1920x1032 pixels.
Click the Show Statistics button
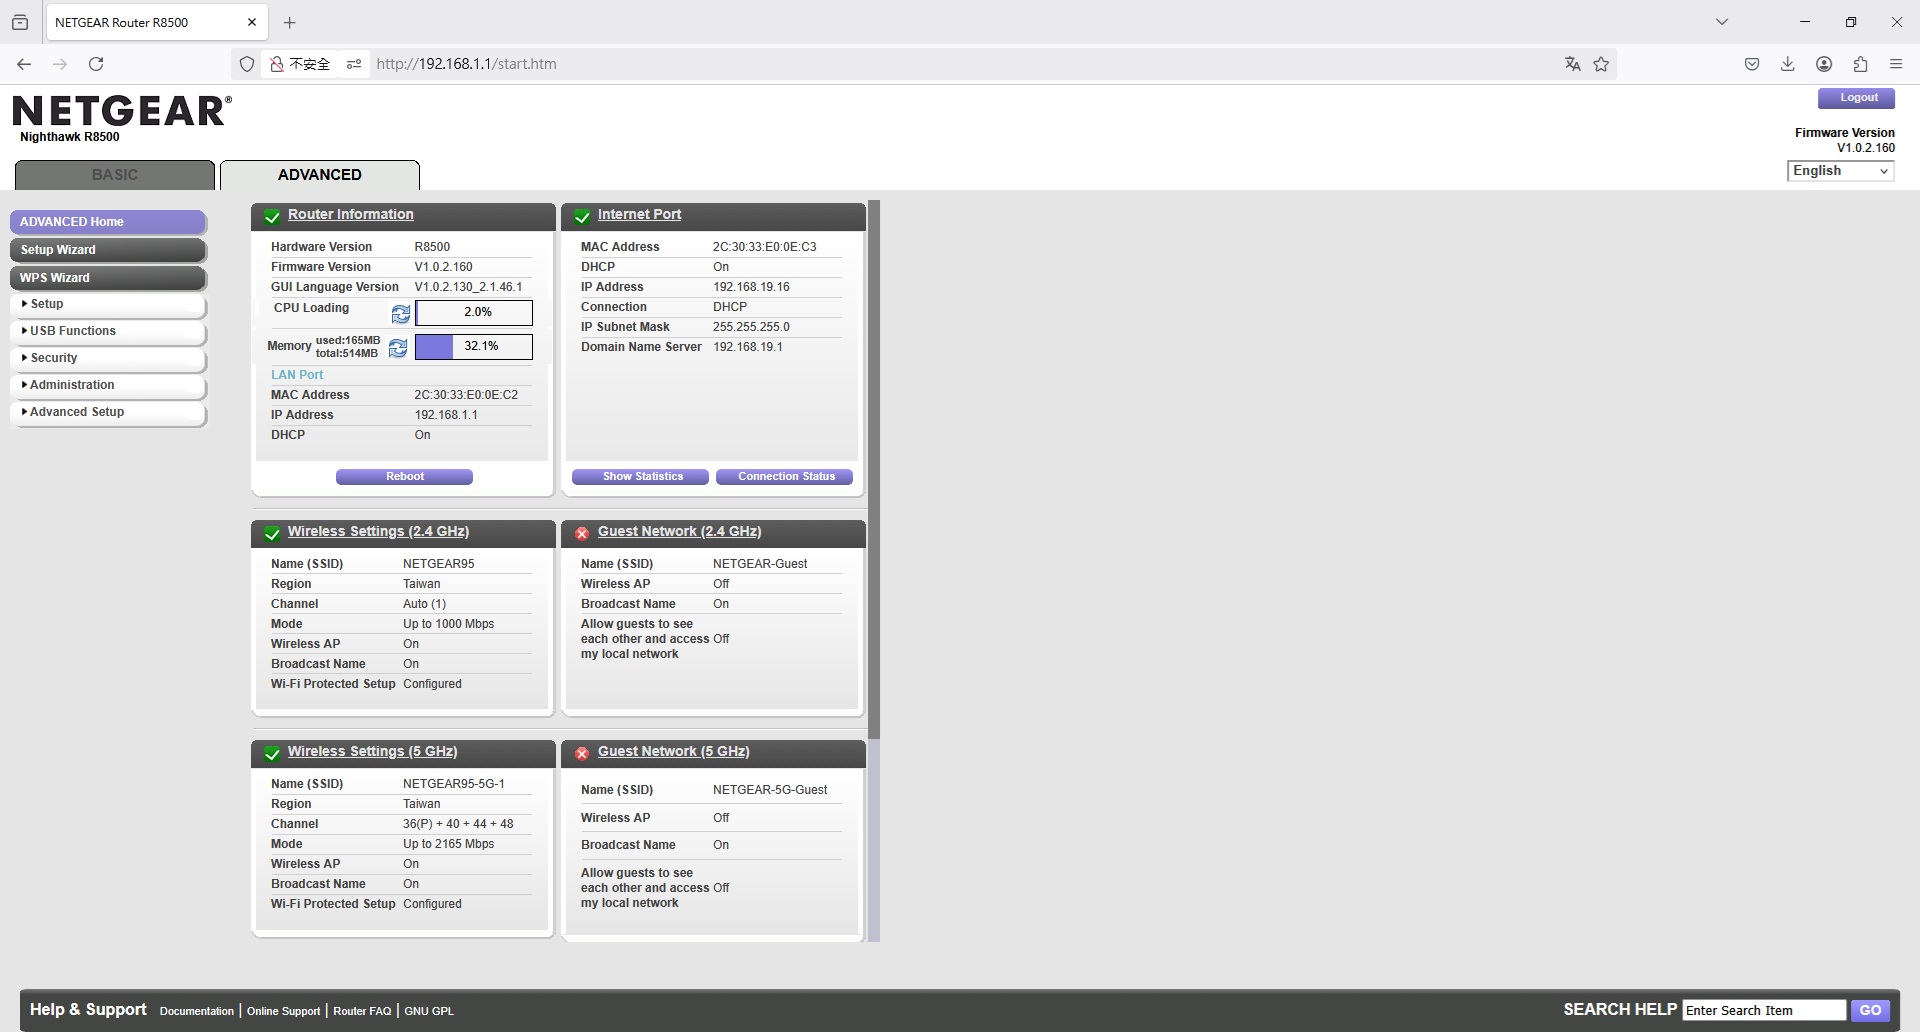[640, 477]
